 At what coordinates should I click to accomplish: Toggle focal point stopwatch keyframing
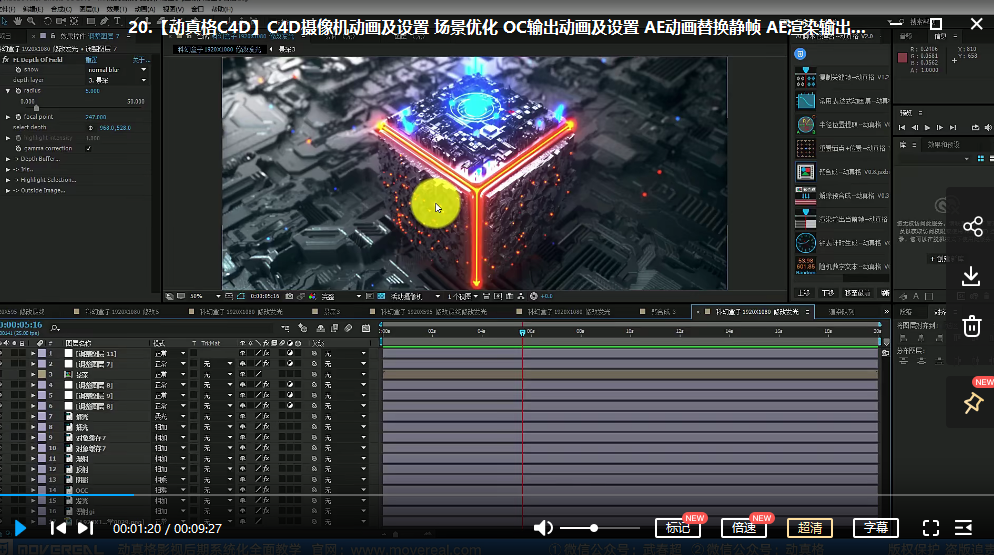pos(18,117)
